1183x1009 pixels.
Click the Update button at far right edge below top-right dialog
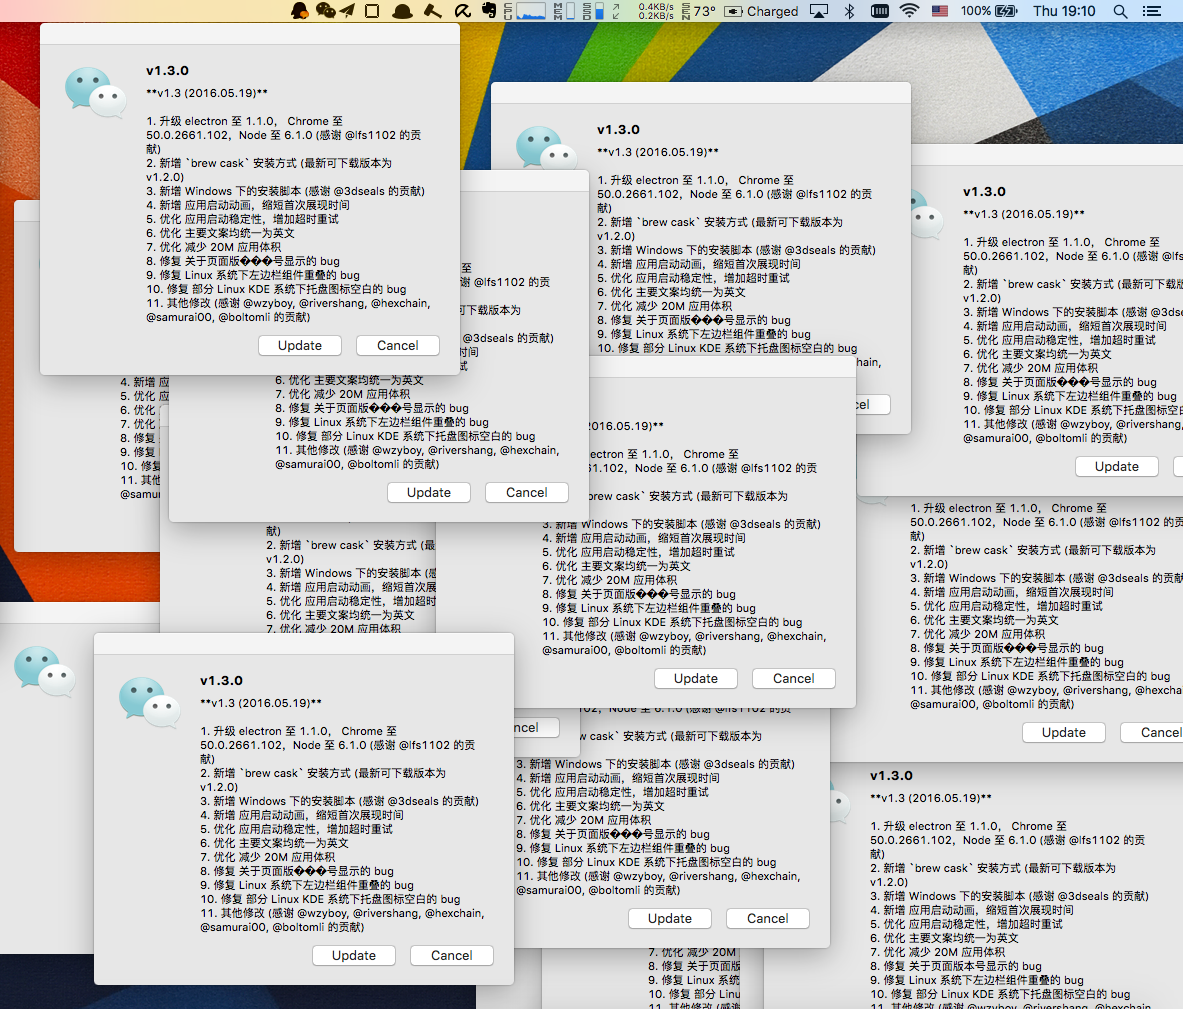[1117, 466]
